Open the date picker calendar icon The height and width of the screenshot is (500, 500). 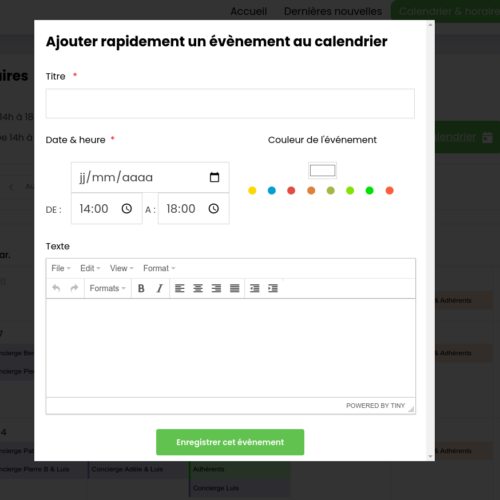(x=214, y=177)
